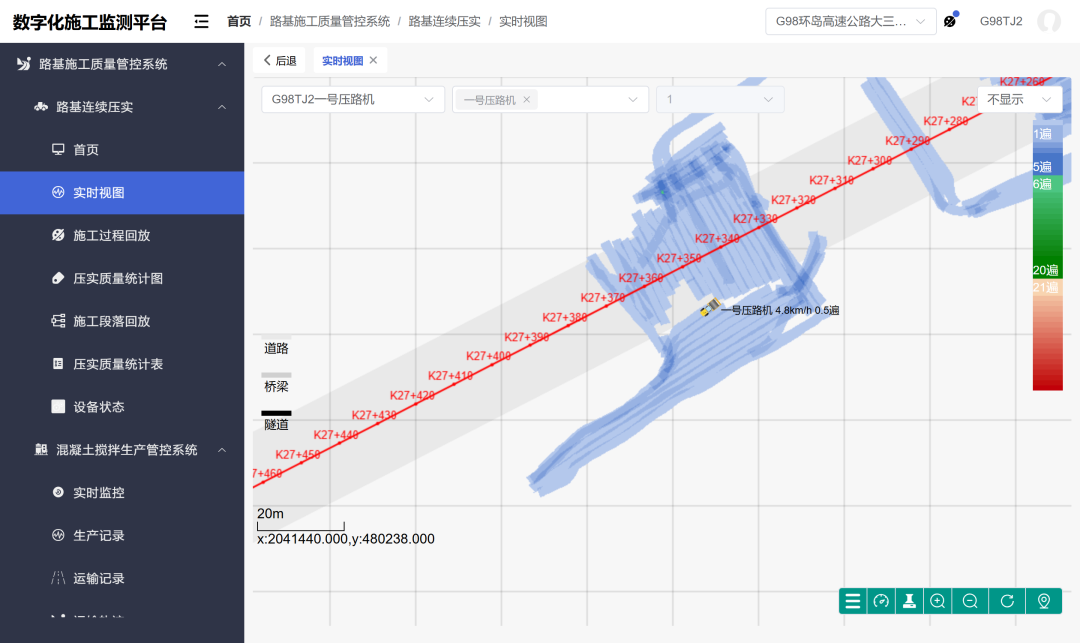
Task: Expand the G98环岛高速公路 project selector
Action: (850, 21)
